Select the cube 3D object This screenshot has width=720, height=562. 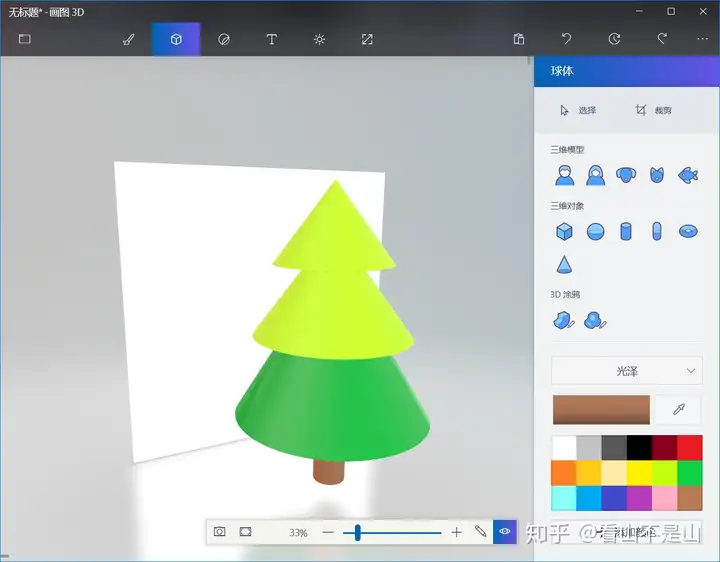click(564, 231)
